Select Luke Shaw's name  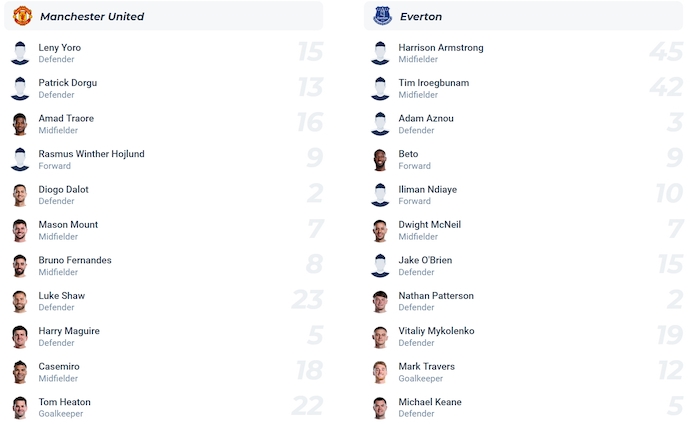coord(62,296)
